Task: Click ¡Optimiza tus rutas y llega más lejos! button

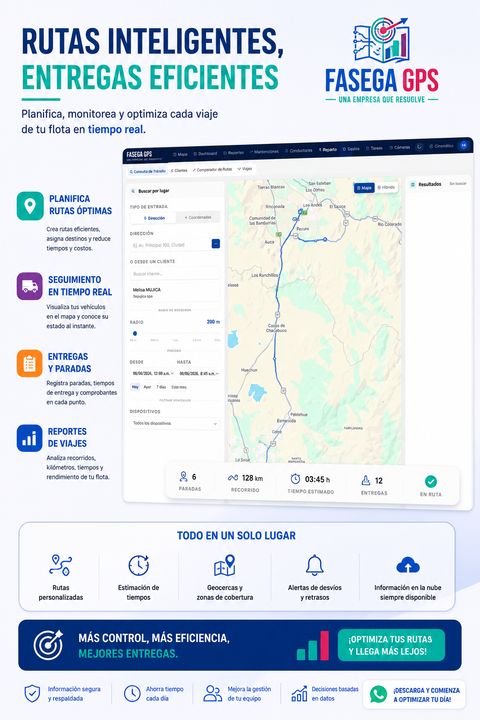Action: tap(391, 645)
